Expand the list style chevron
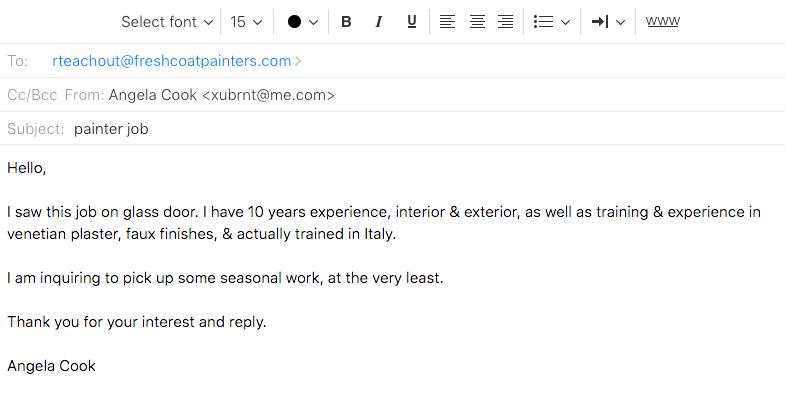Viewport: 785px width, 396px height. tap(565, 22)
